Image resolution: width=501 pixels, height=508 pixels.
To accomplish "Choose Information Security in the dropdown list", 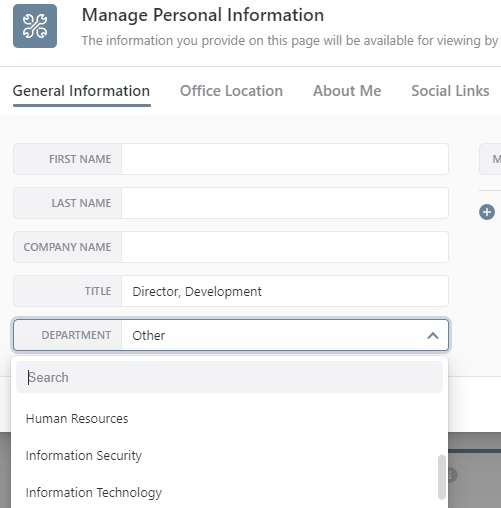I will (x=83, y=456).
